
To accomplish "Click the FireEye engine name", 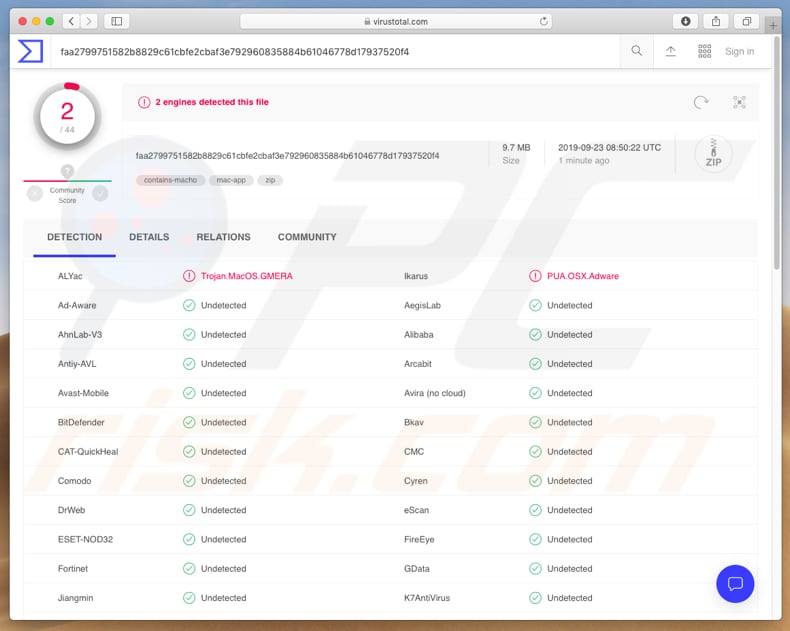I will [419, 539].
